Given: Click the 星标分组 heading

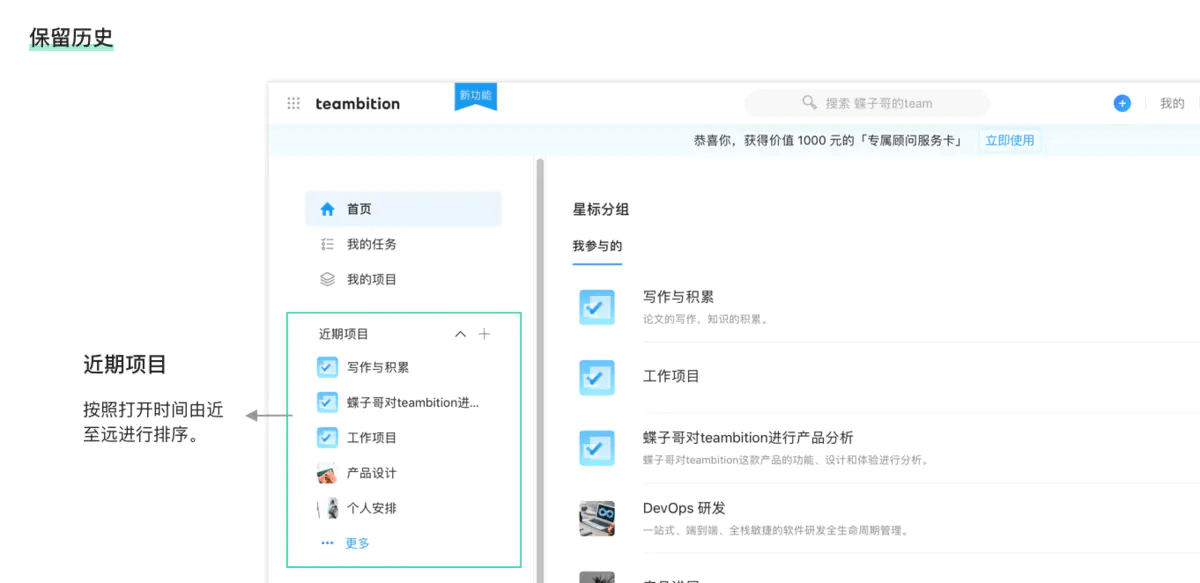Looking at the screenshot, I should click(x=601, y=209).
